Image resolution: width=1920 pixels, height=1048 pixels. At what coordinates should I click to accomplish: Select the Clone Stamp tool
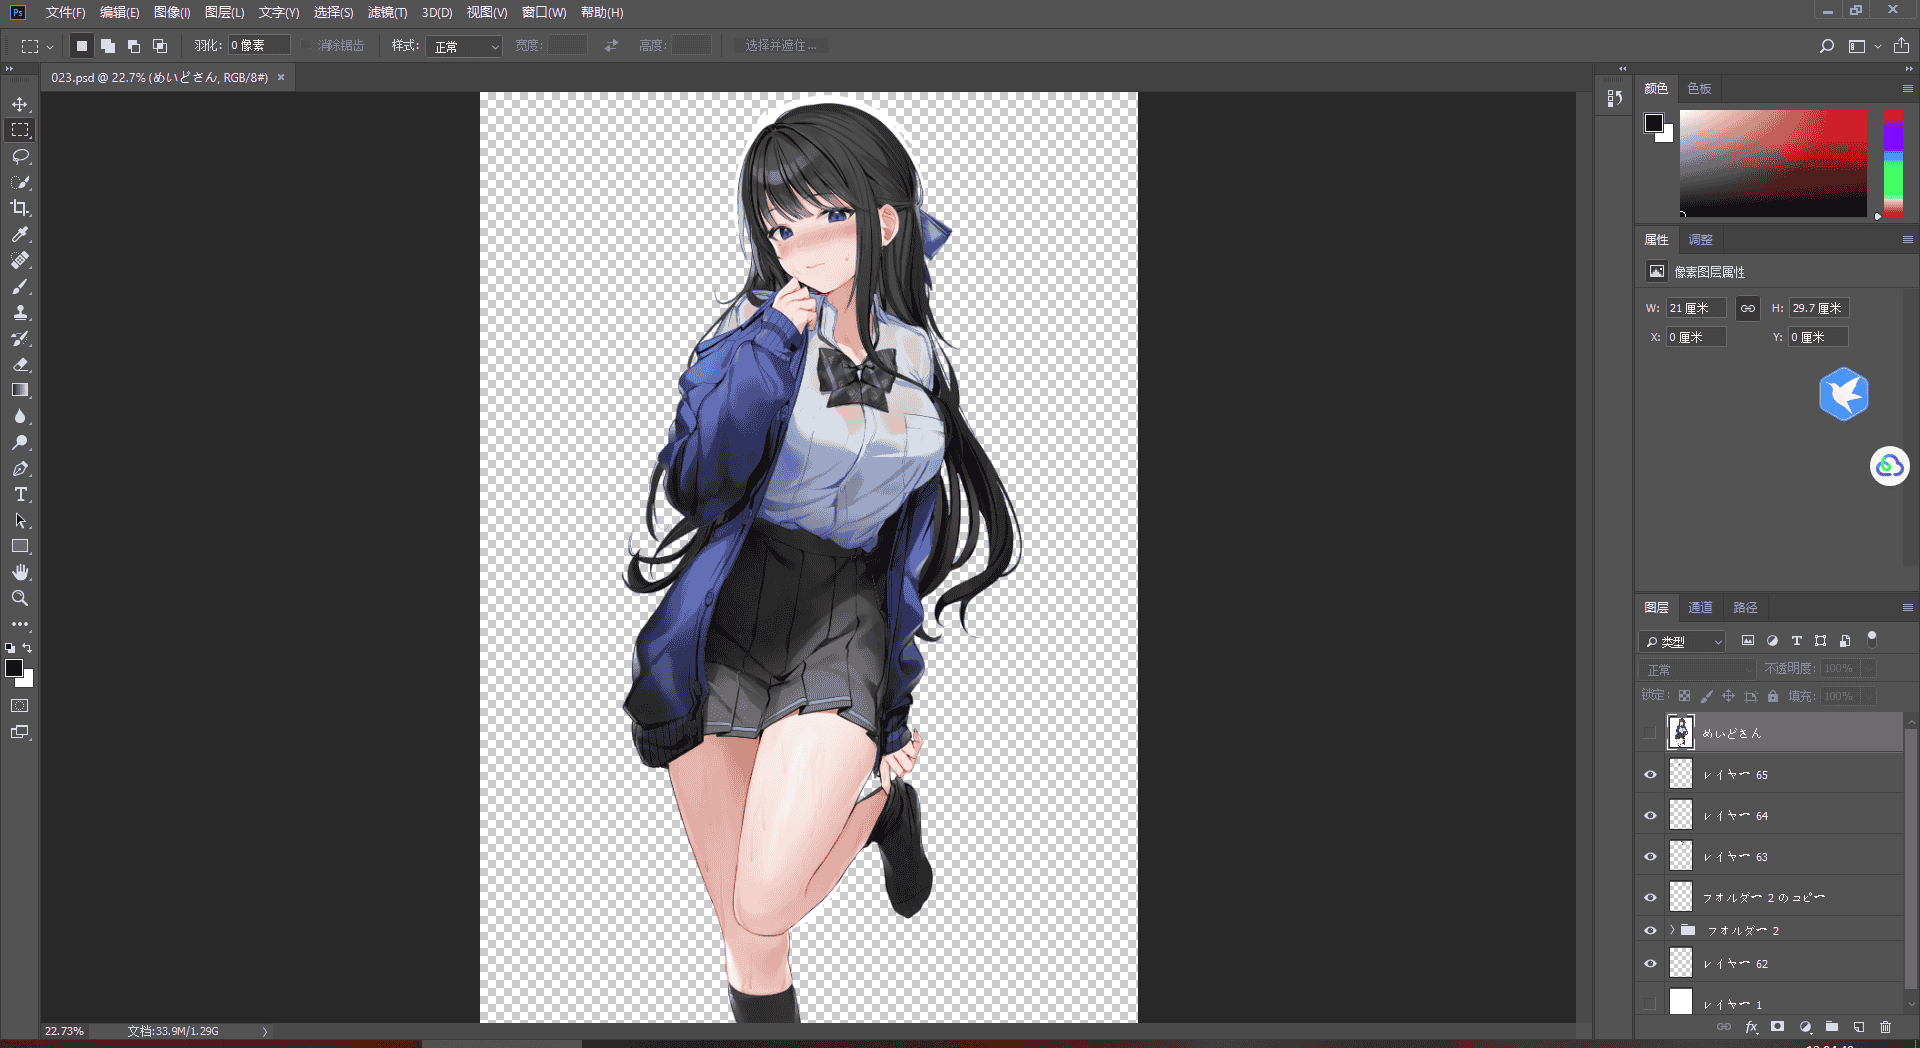(x=20, y=312)
